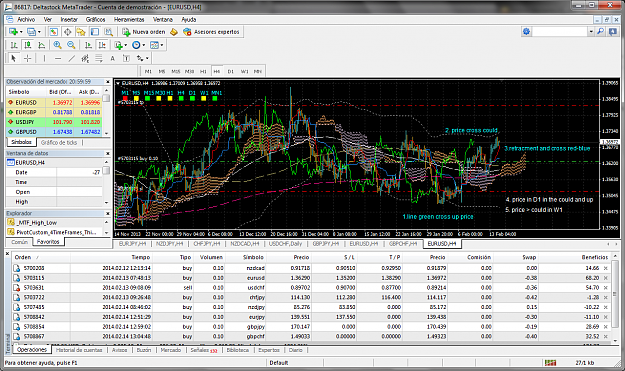Switch chart to bar chart icon

[x=14, y=45]
